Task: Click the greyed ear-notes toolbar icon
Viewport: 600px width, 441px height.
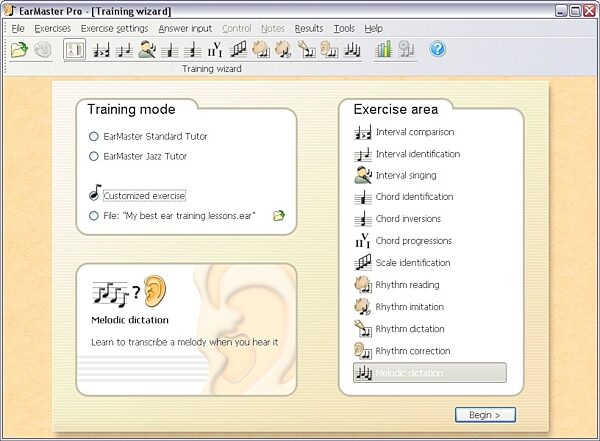Action: (406, 49)
